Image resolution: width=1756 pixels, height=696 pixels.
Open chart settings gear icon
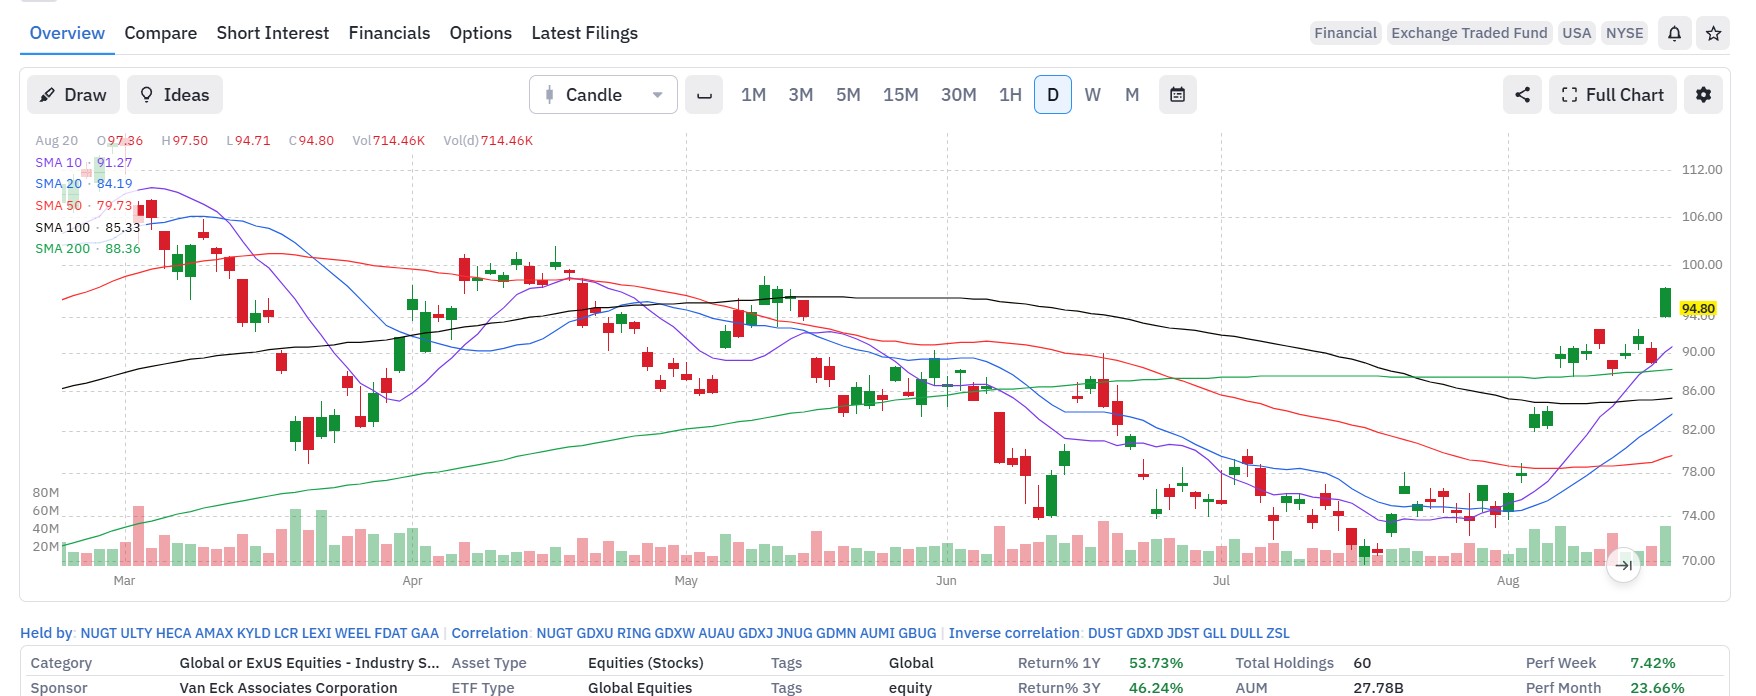click(x=1703, y=95)
